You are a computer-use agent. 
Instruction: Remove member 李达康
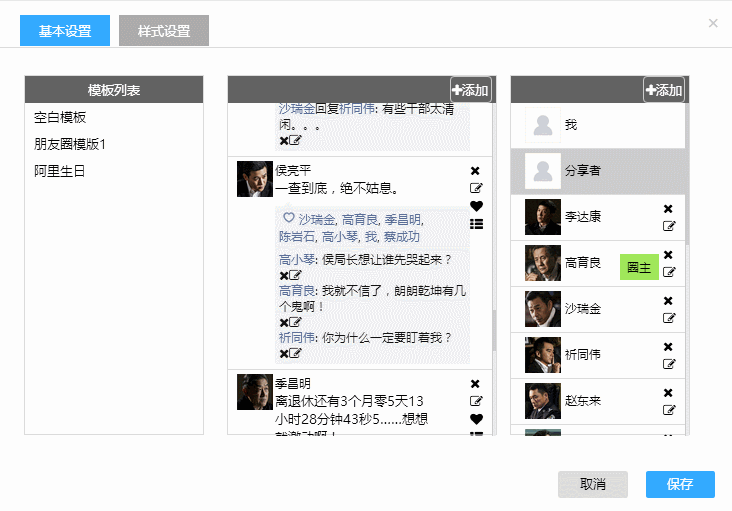click(669, 209)
